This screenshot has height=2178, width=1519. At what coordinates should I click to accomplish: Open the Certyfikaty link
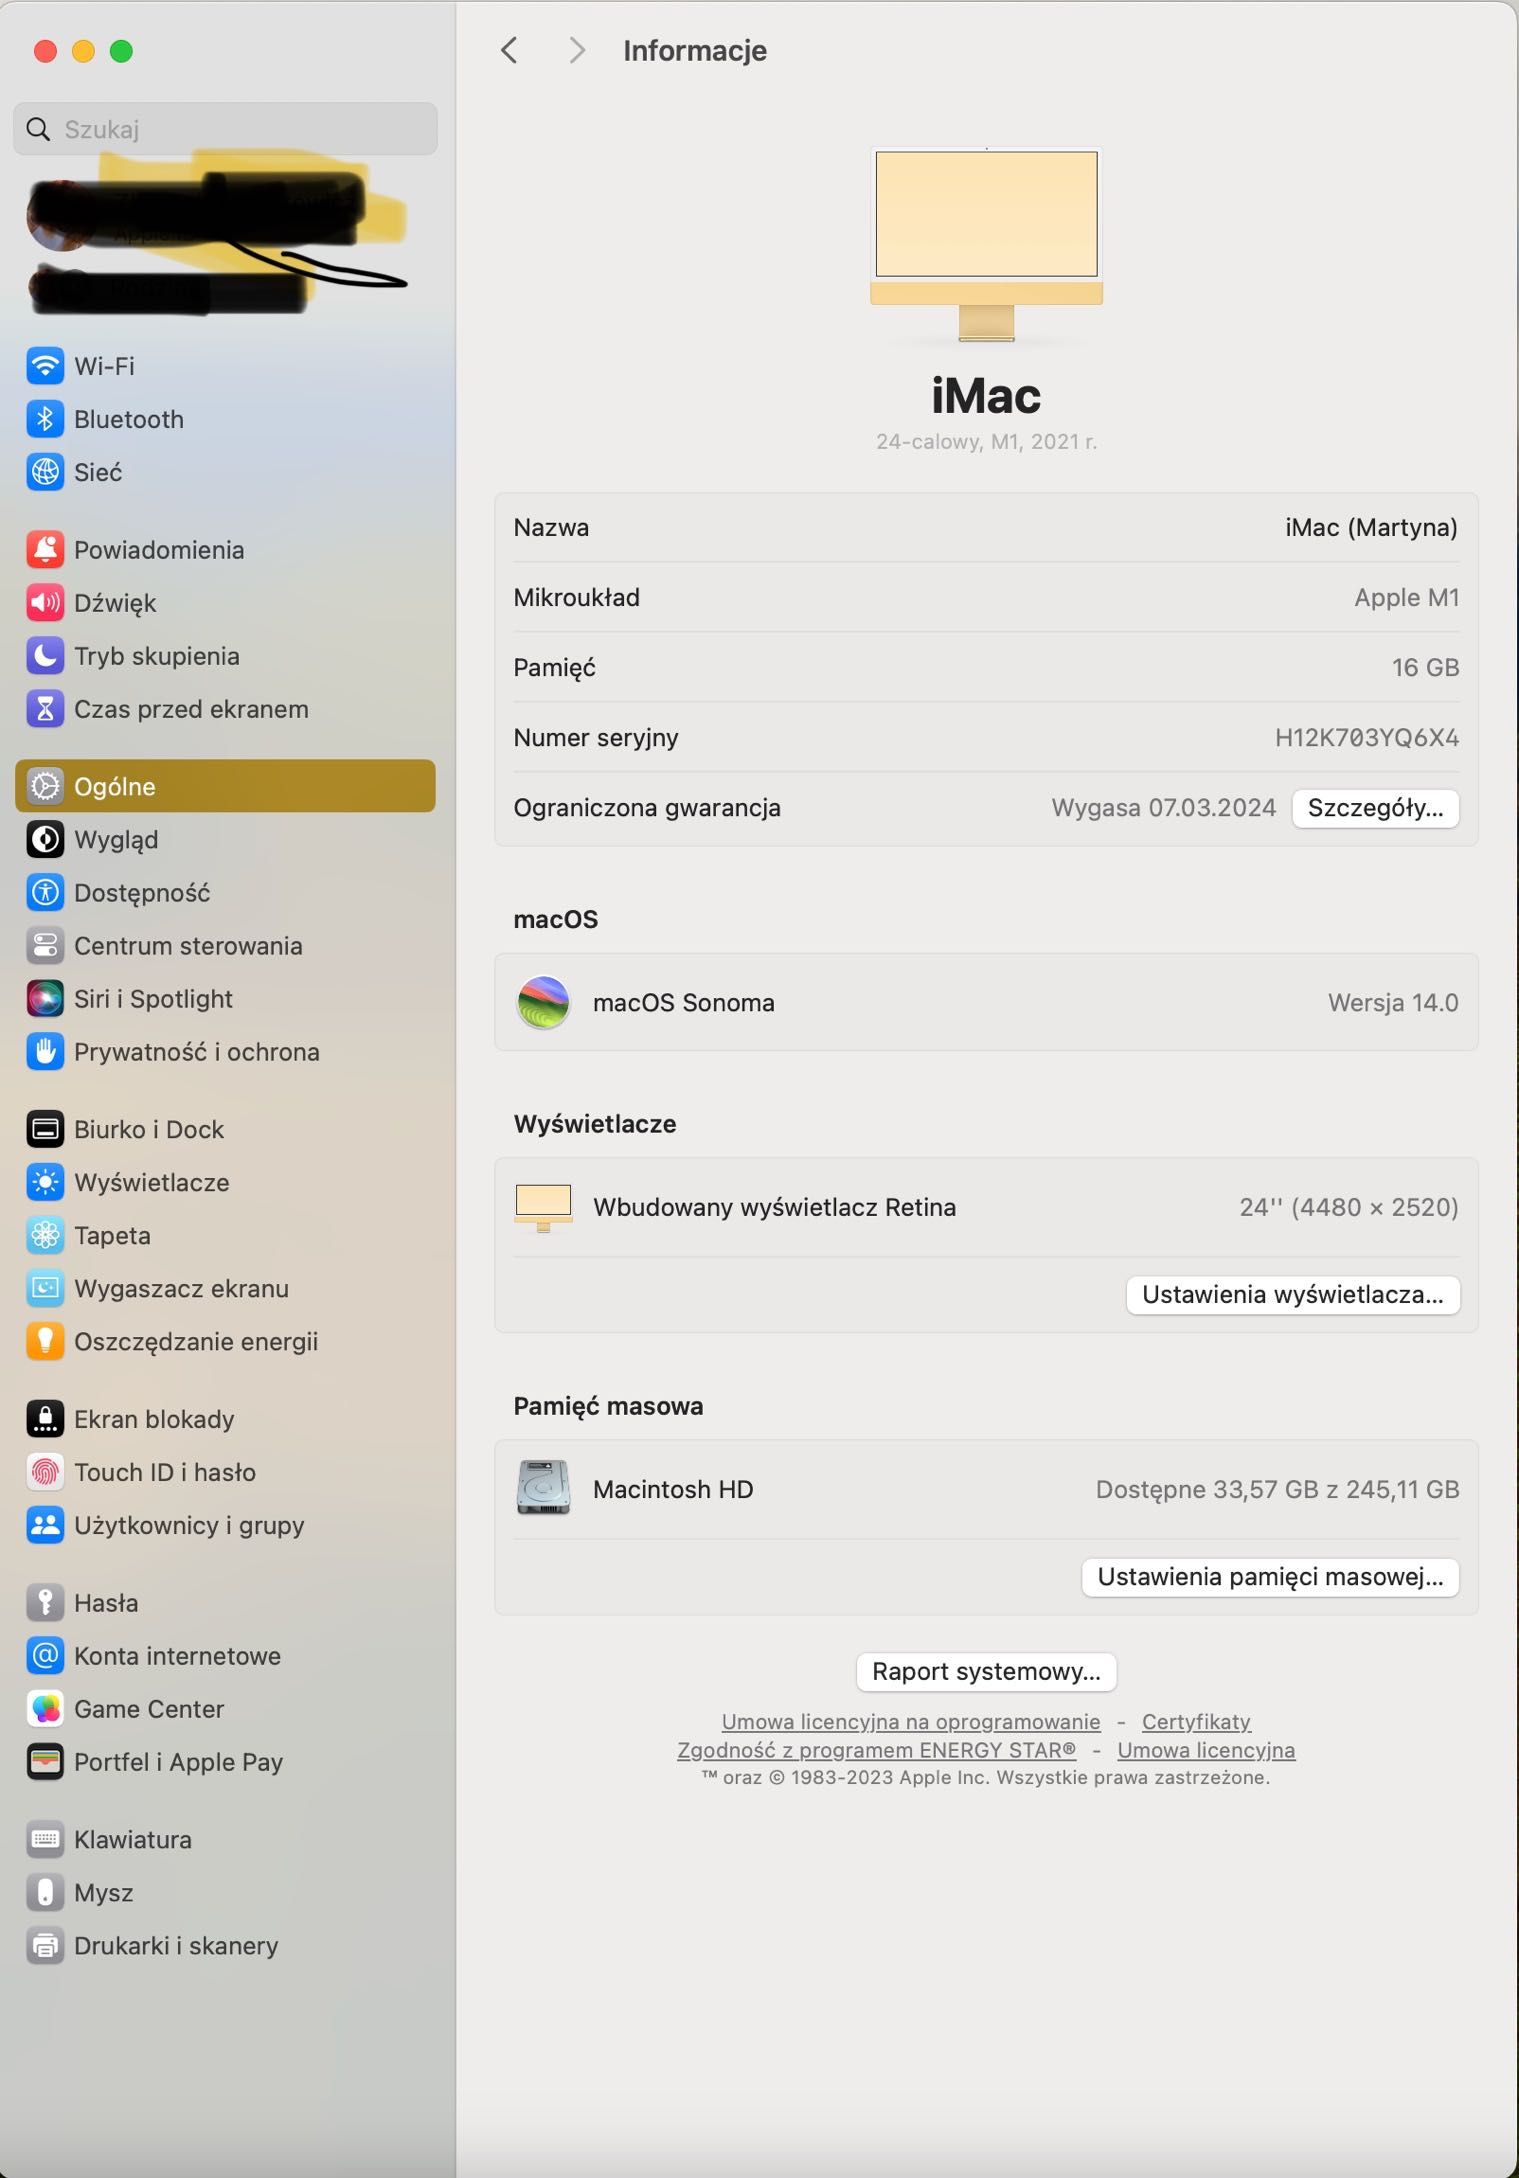pos(1196,1722)
